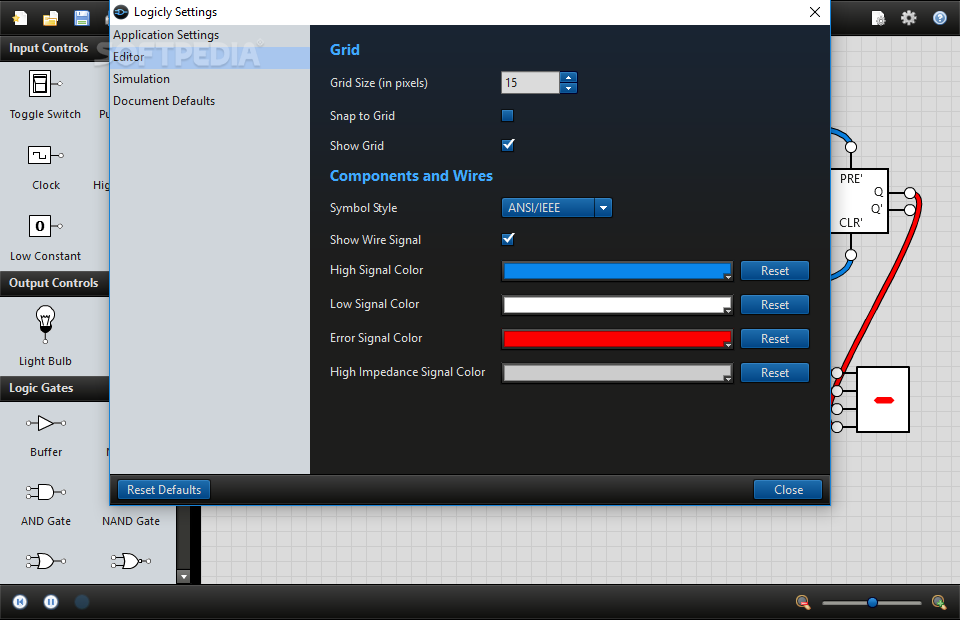This screenshot has width=960, height=620.
Task: Uncheck the Show Grid checkbox
Action: (508, 145)
